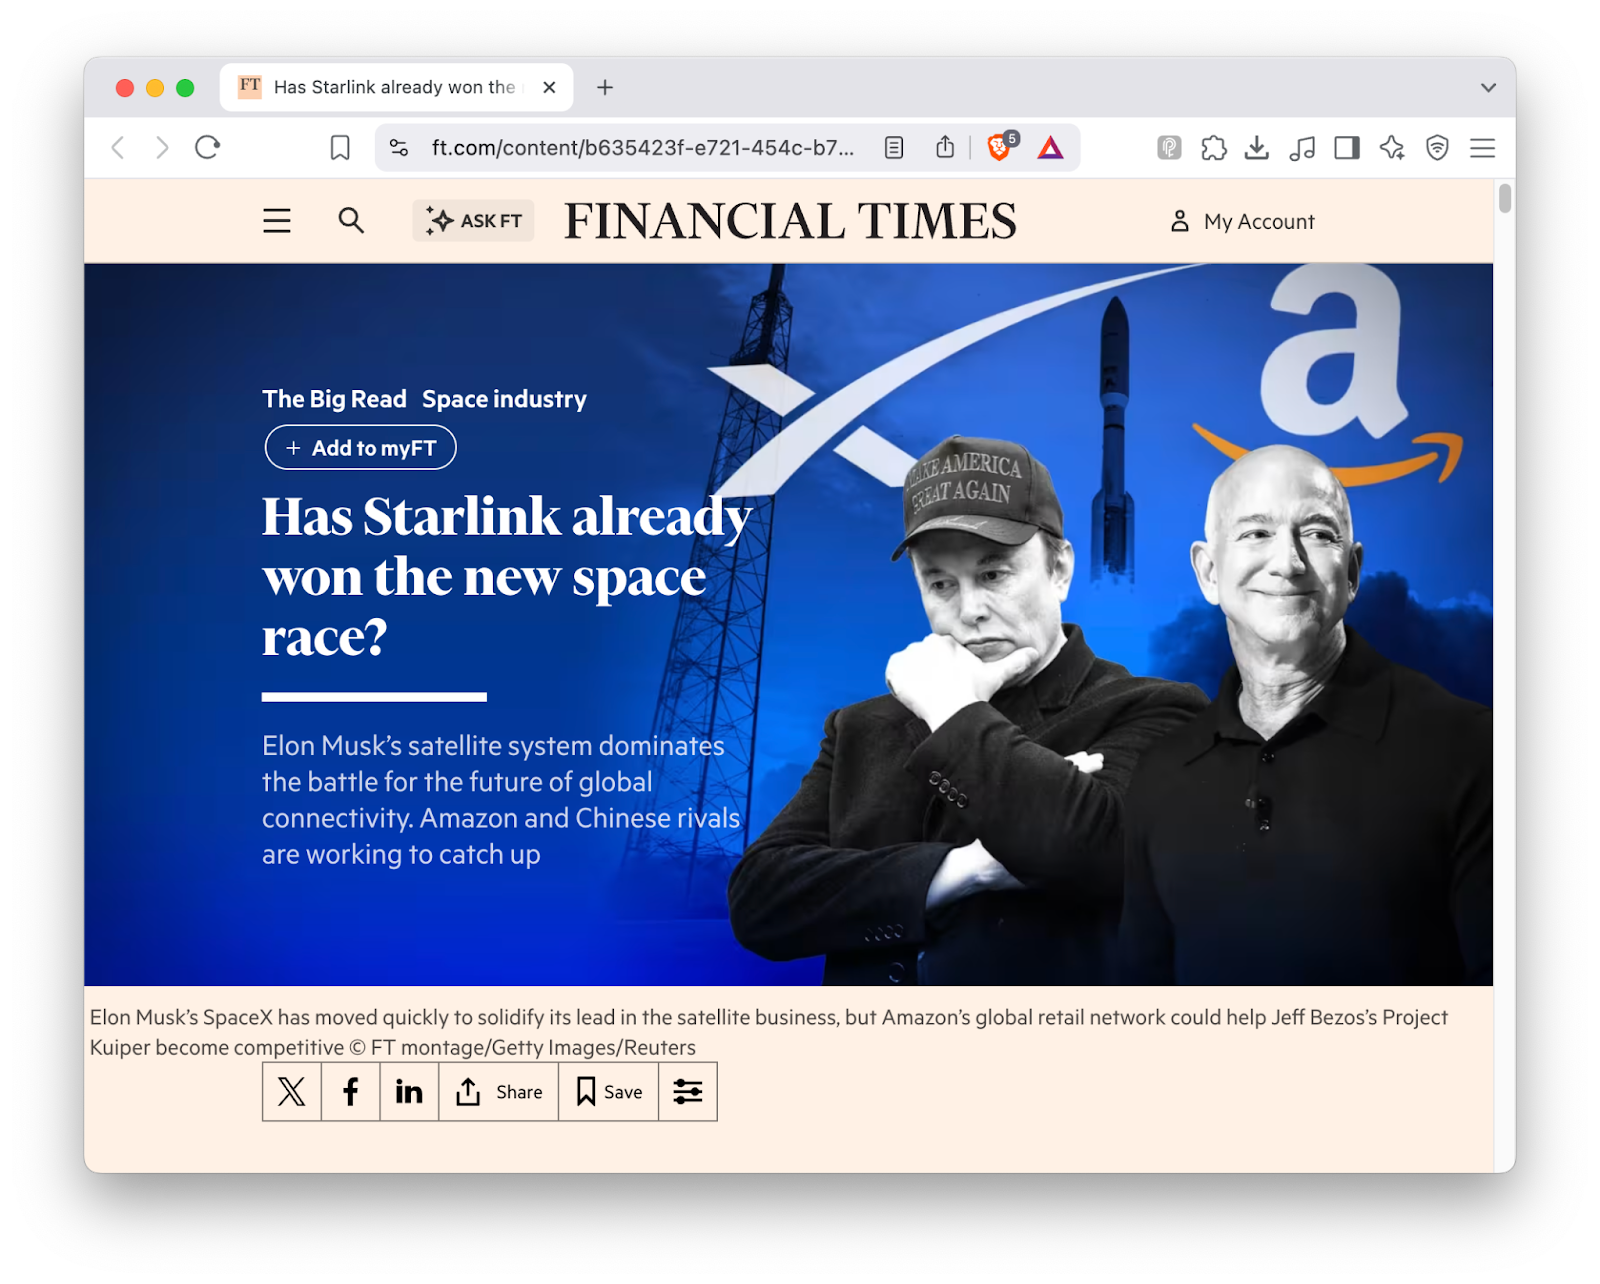
Task: Open reader mode icon in address bar
Action: [894, 148]
